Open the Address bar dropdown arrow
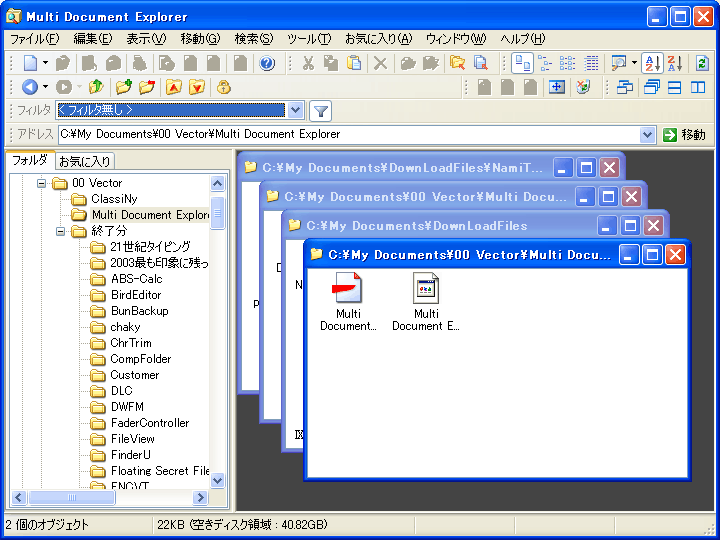The image size is (720, 540). pos(647,135)
